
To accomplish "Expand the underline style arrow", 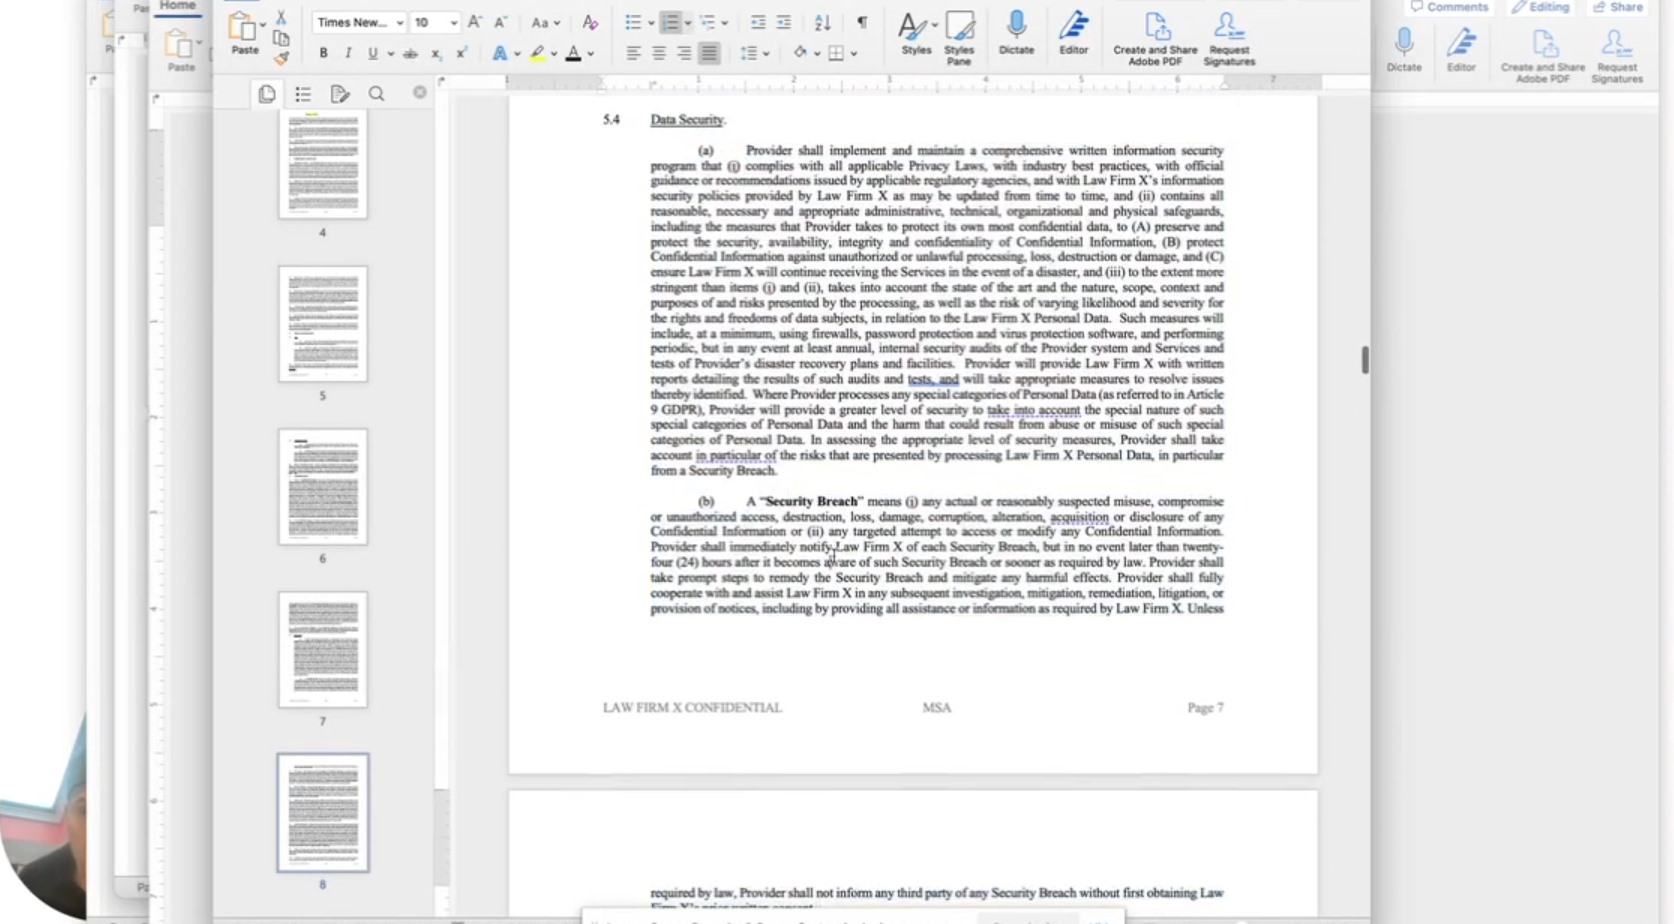I will click(390, 54).
